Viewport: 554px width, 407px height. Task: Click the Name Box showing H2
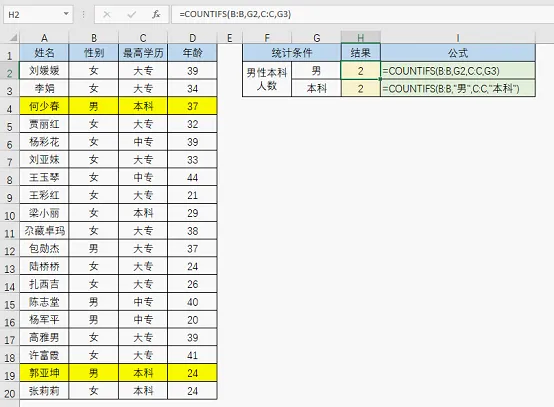point(38,14)
